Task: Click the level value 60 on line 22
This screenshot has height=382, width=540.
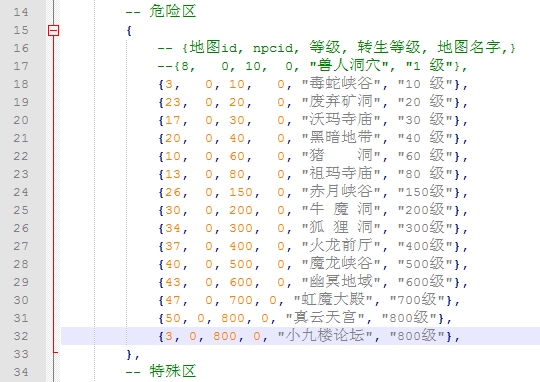Action: pos(237,156)
